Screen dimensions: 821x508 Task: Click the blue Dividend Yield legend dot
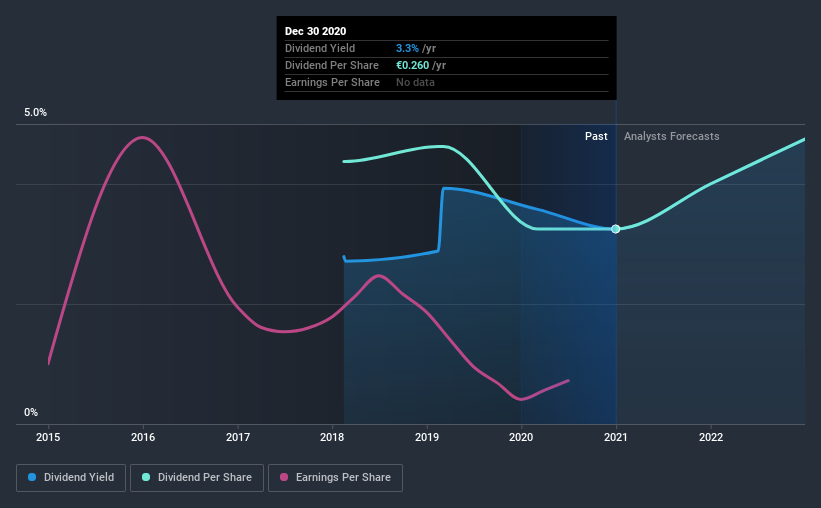[x=32, y=477]
